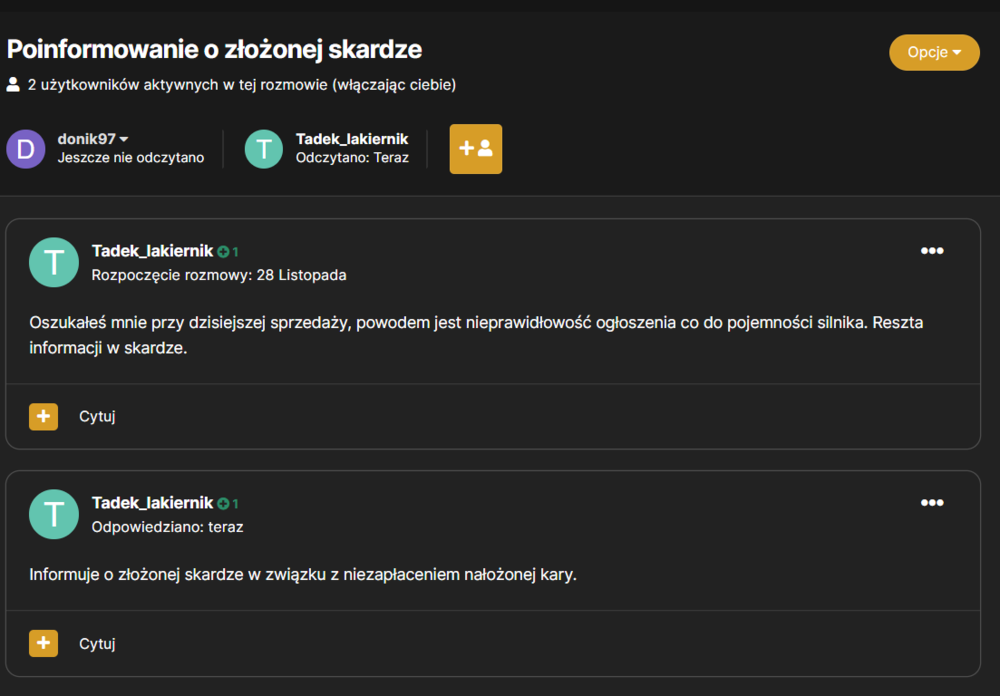Viewport: 1000px width, 696px height.
Task: Open the Opcje dropdown menu
Action: pos(934,52)
